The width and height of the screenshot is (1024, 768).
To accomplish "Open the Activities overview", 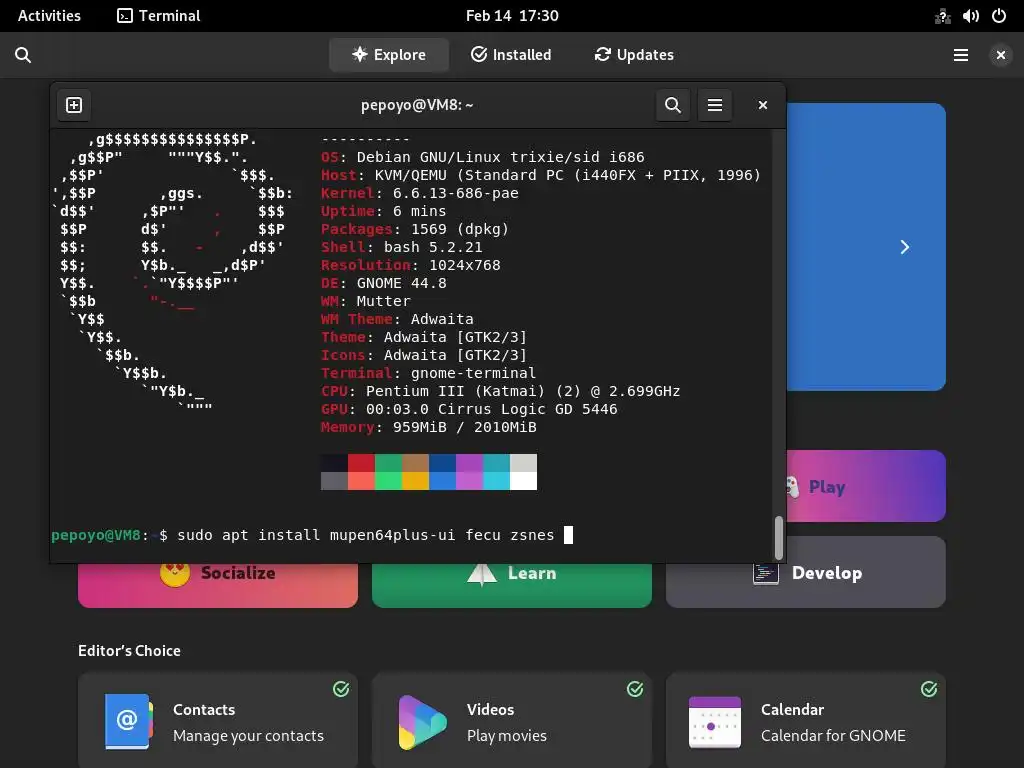I will pyautogui.click(x=49, y=16).
